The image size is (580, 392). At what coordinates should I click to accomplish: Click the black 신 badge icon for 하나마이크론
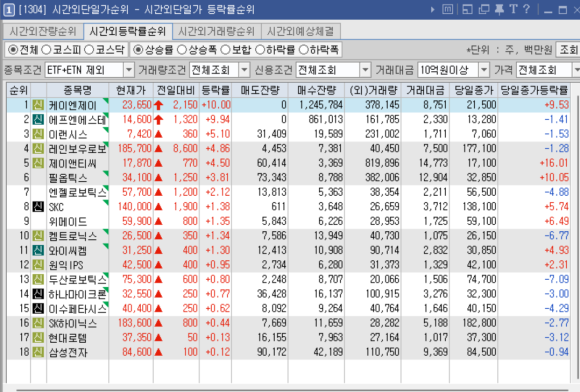click(x=38, y=294)
